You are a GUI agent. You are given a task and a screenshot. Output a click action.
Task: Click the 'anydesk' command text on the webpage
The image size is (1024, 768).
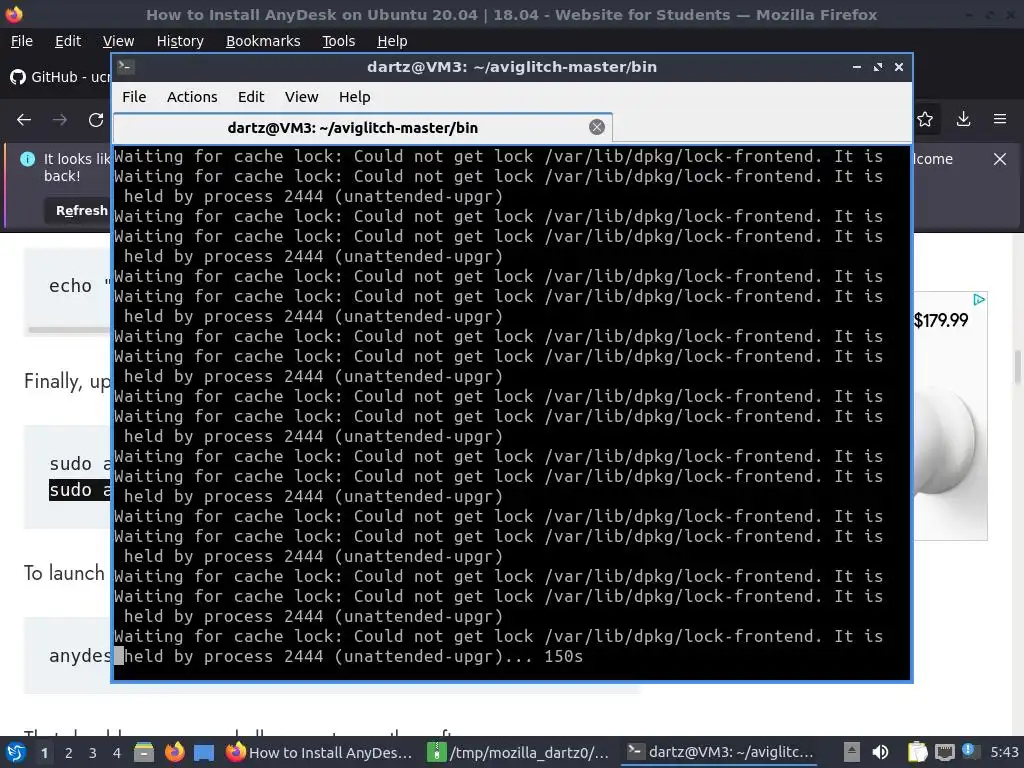coord(80,656)
